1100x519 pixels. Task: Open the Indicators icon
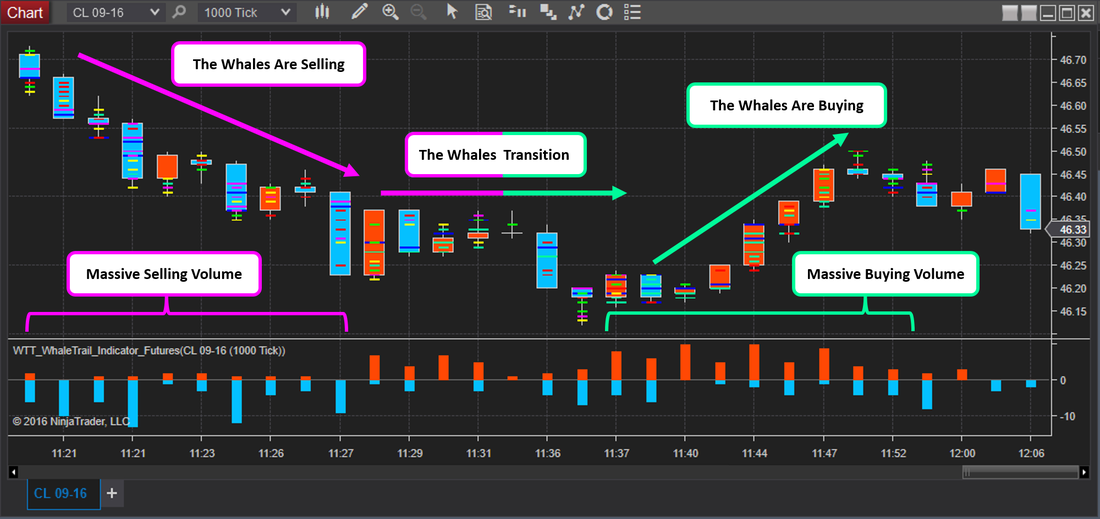pyautogui.click(x=575, y=12)
